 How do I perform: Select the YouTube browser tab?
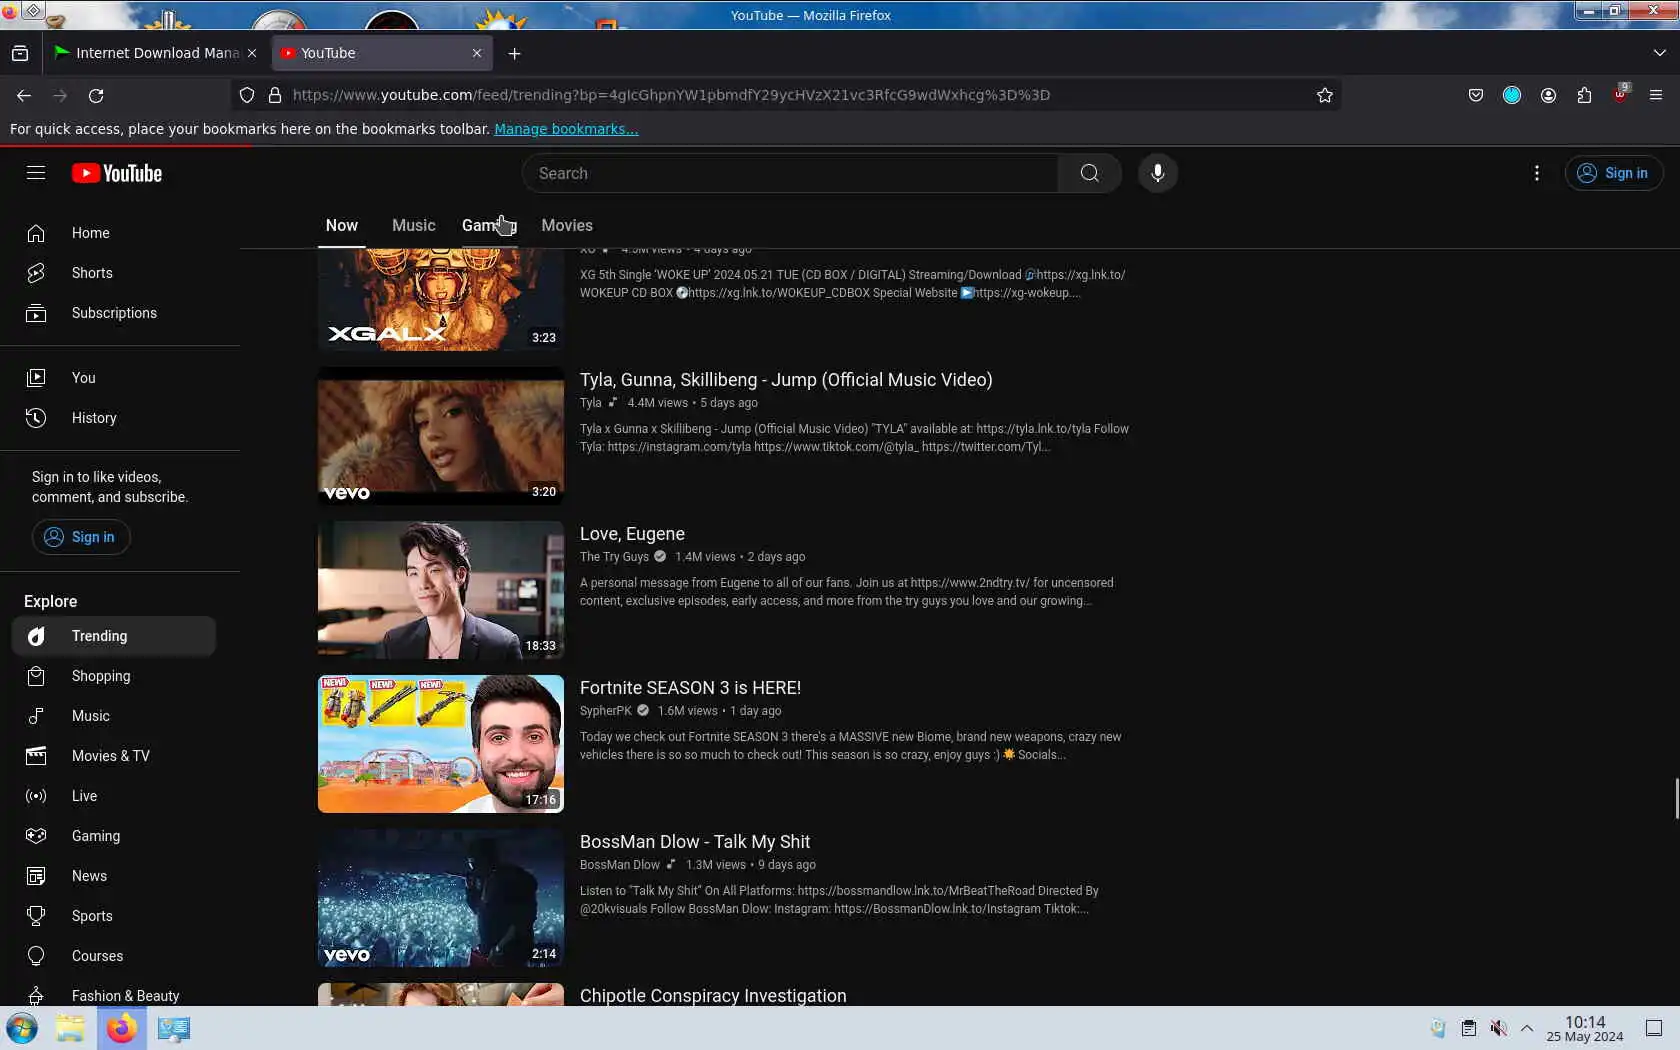pos(382,53)
